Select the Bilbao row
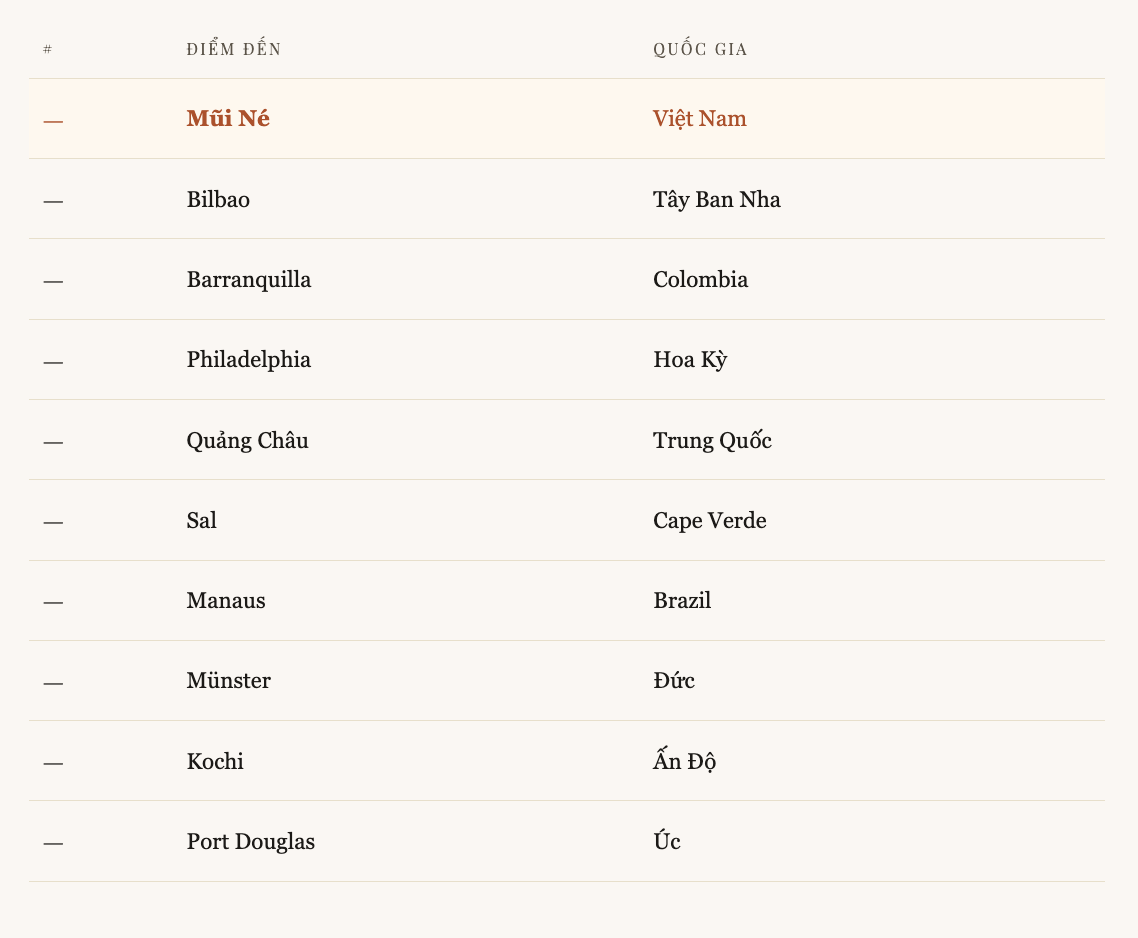The height and width of the screenshot is (938, 1138). tap(218, 200)
